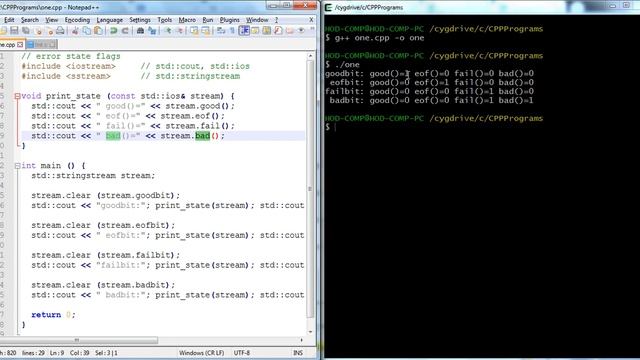Open the ? help menu
The width and height of the screenshot is (640, 360).
[x=276, y=20]
